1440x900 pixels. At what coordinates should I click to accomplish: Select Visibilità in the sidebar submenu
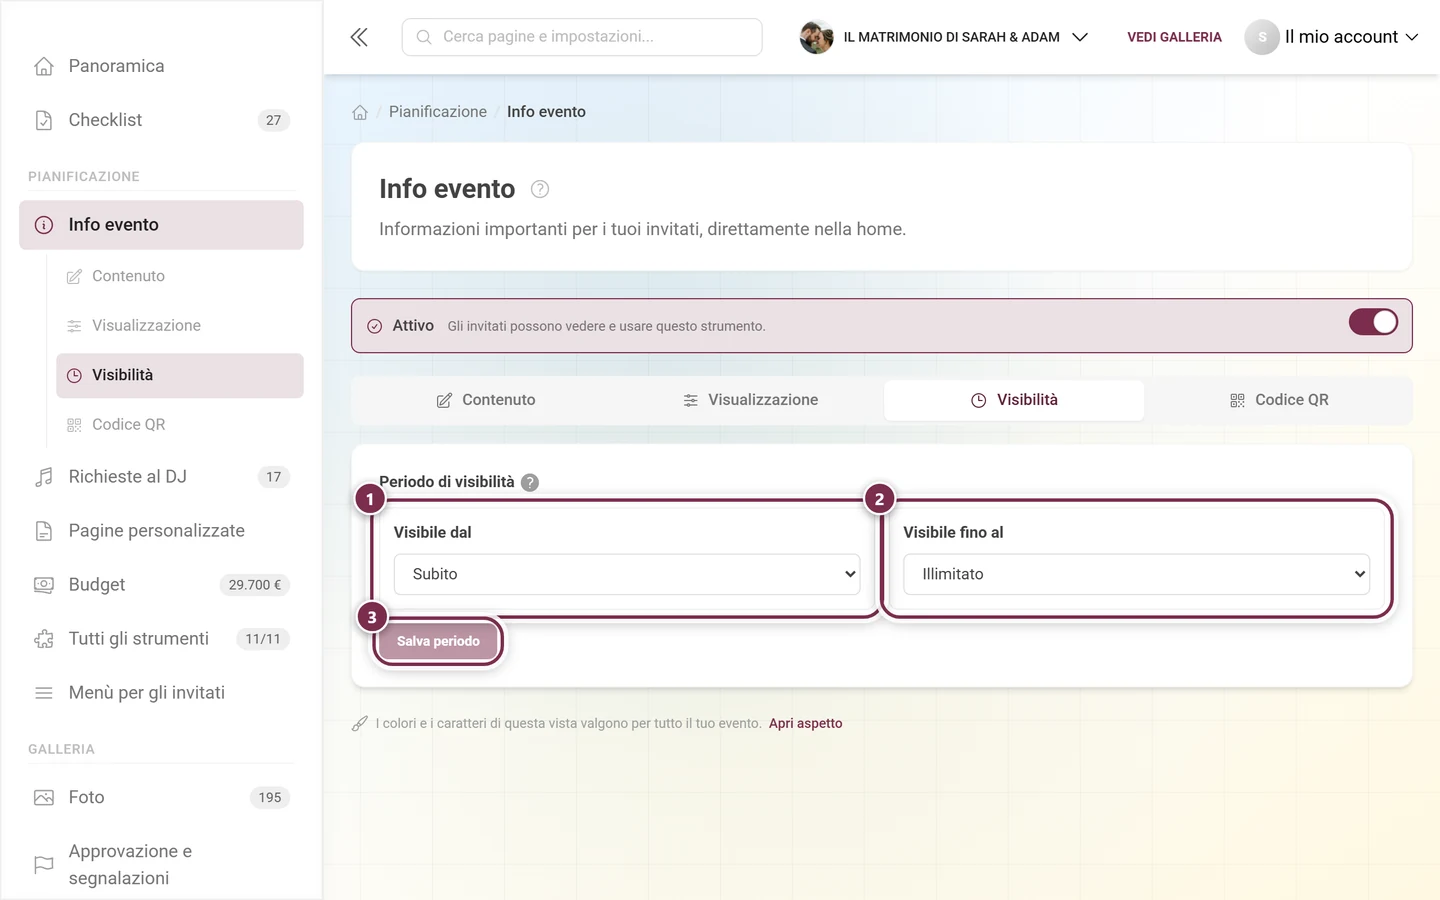(x=180, y=375)
